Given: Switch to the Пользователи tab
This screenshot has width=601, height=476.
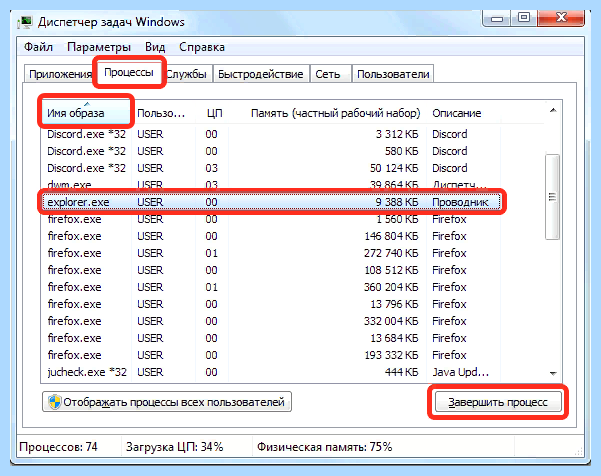Looking at the screenshot, I should click(393, 74).
